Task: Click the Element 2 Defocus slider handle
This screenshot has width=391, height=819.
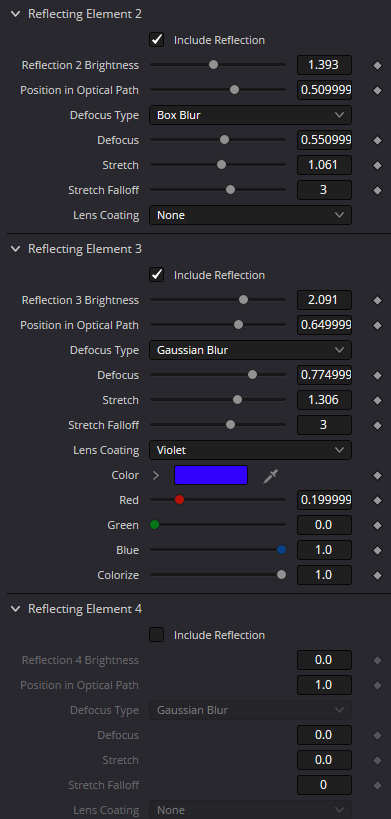Action: [x=224, y=139]
